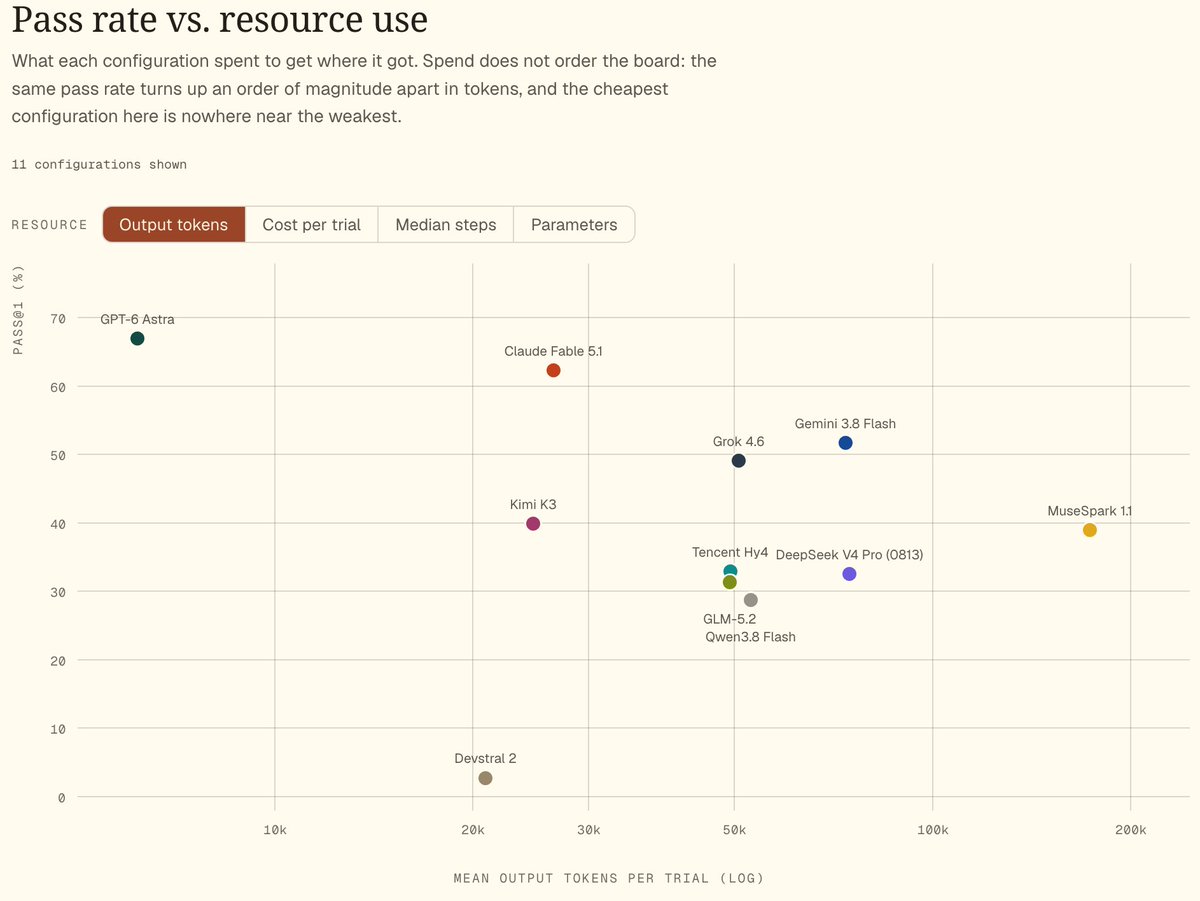This screenshot has width=1200, height=901.
Task: Click the GPT-6 Astra data point
Action: [137, 338]
